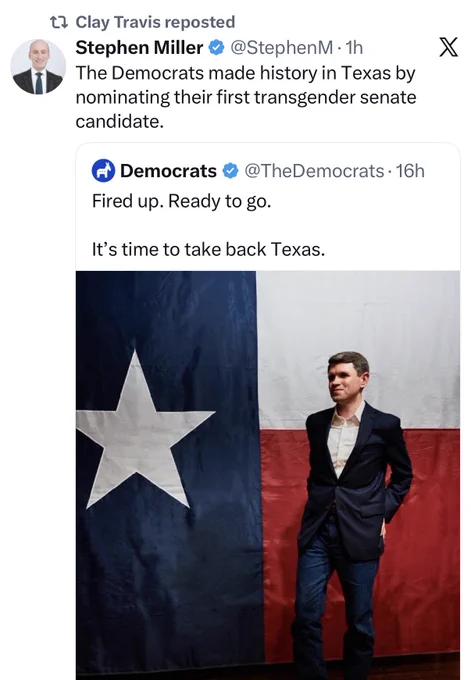Click the Stephen Miller display name
Screen dimensions: 471x680
pyautogui.click(x=139, y=48)
